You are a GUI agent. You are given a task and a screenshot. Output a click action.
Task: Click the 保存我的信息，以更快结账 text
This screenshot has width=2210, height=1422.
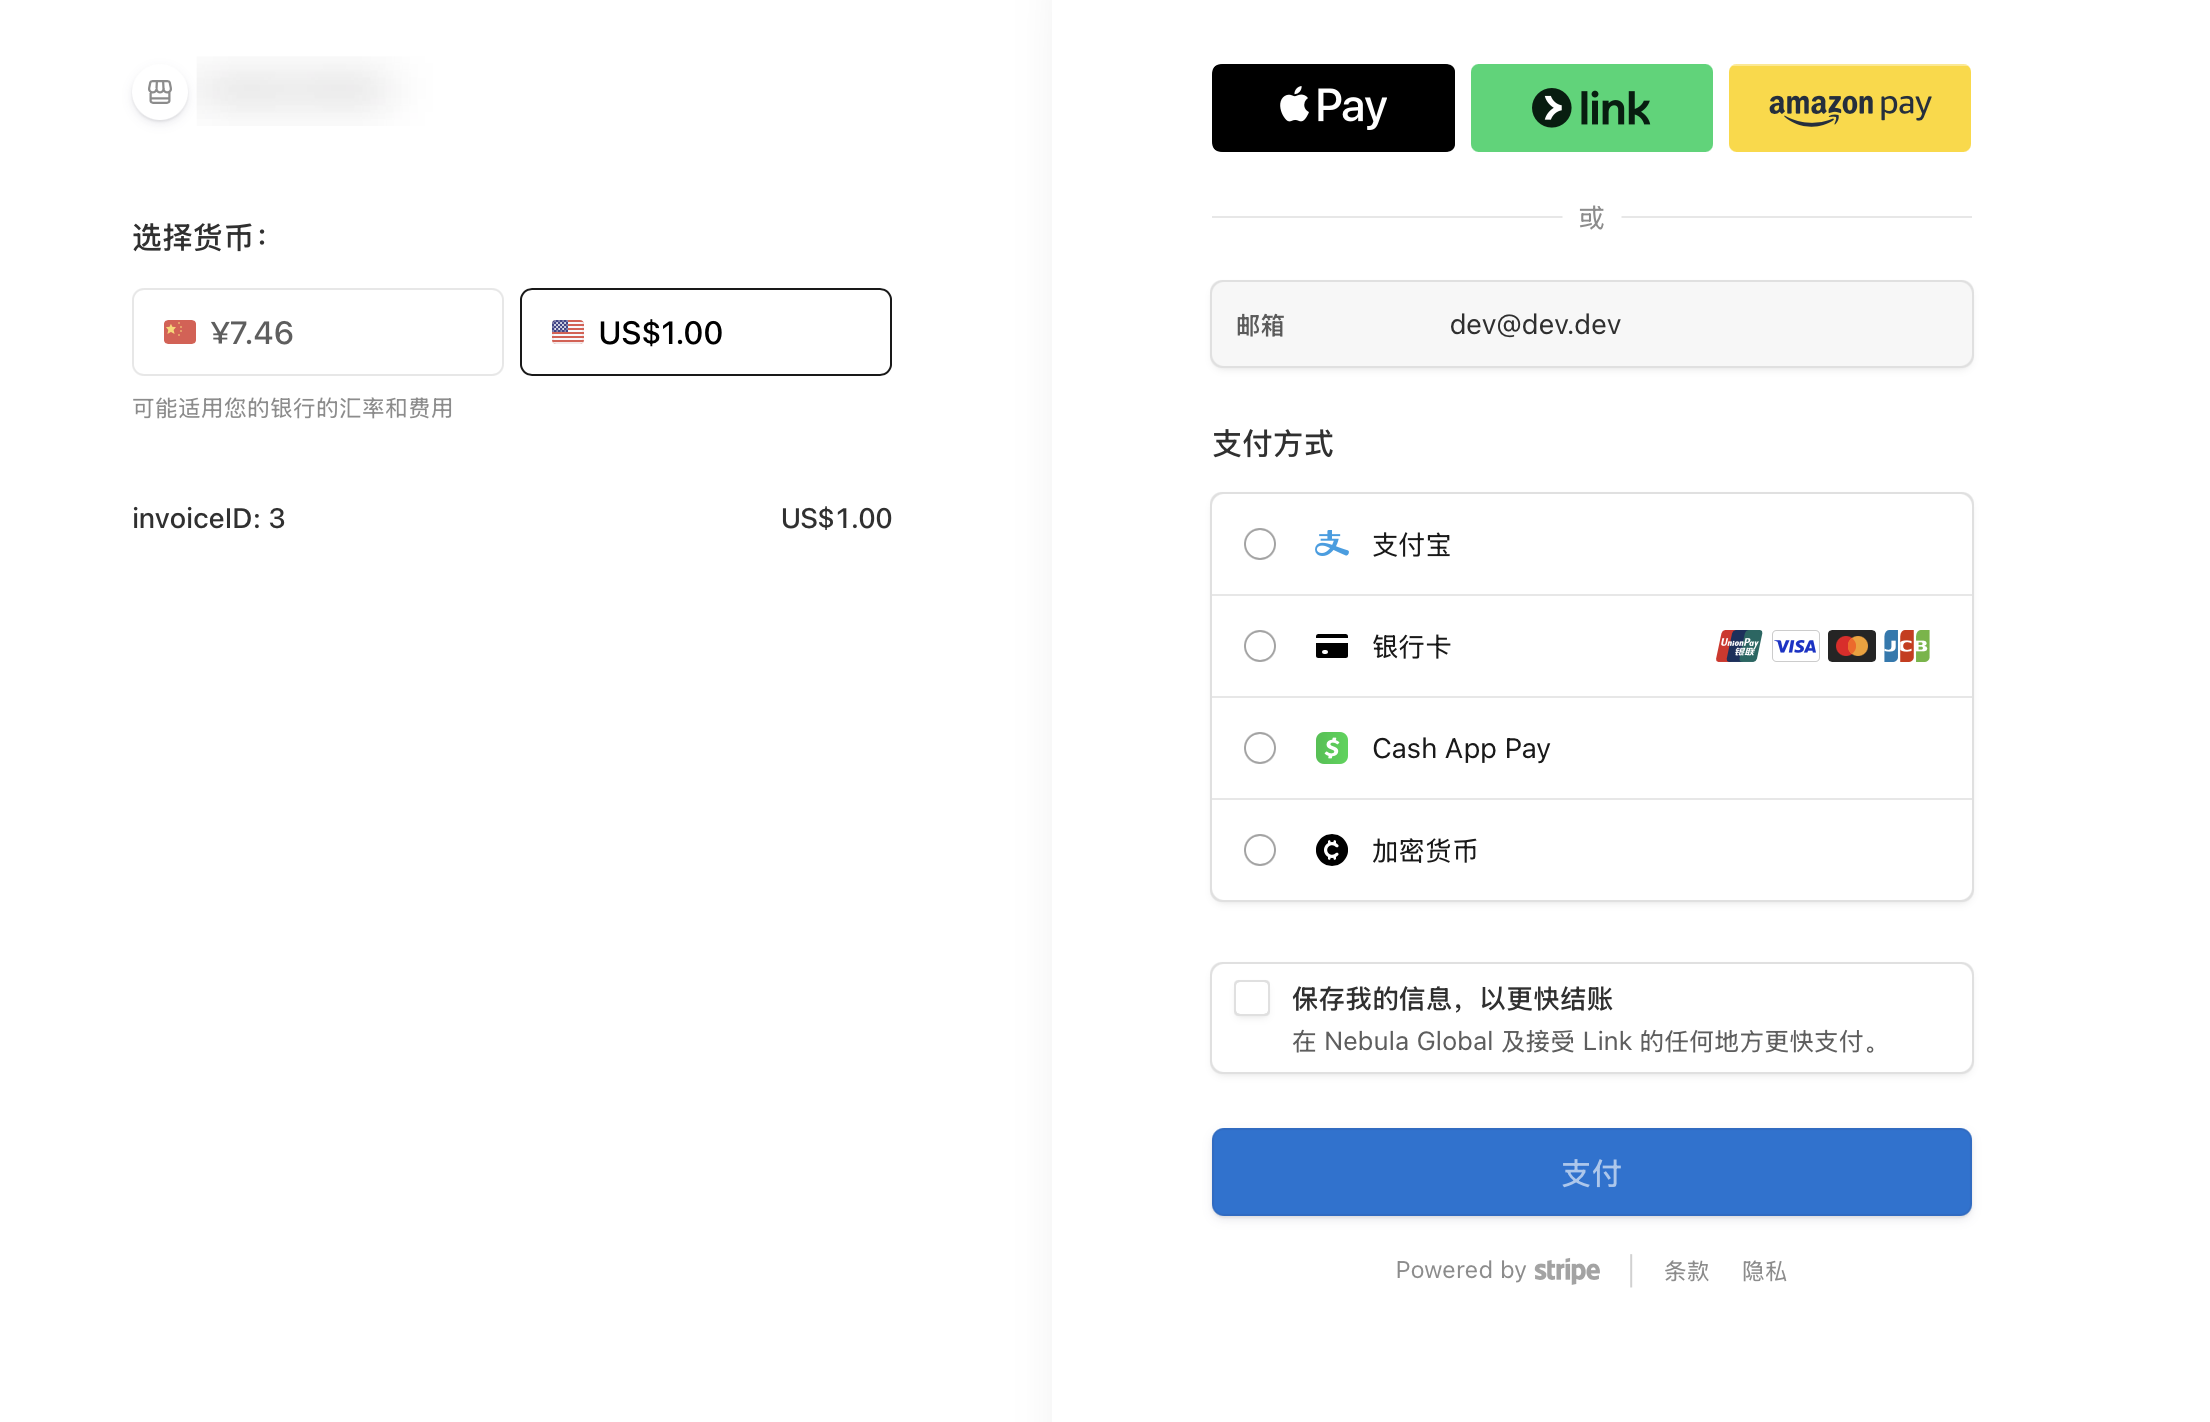1452,998
